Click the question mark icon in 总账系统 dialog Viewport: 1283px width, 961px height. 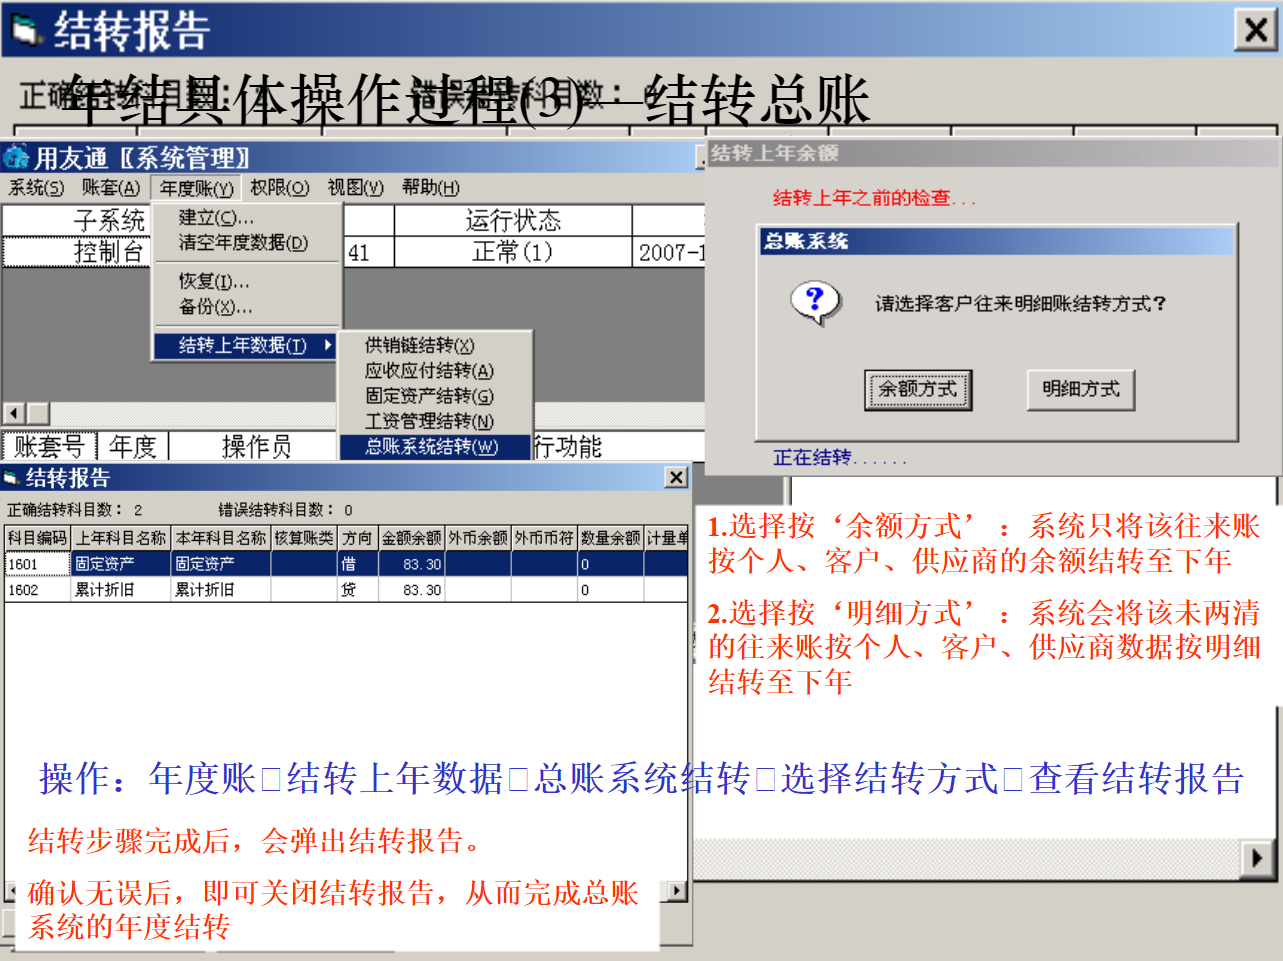point(815,301)
